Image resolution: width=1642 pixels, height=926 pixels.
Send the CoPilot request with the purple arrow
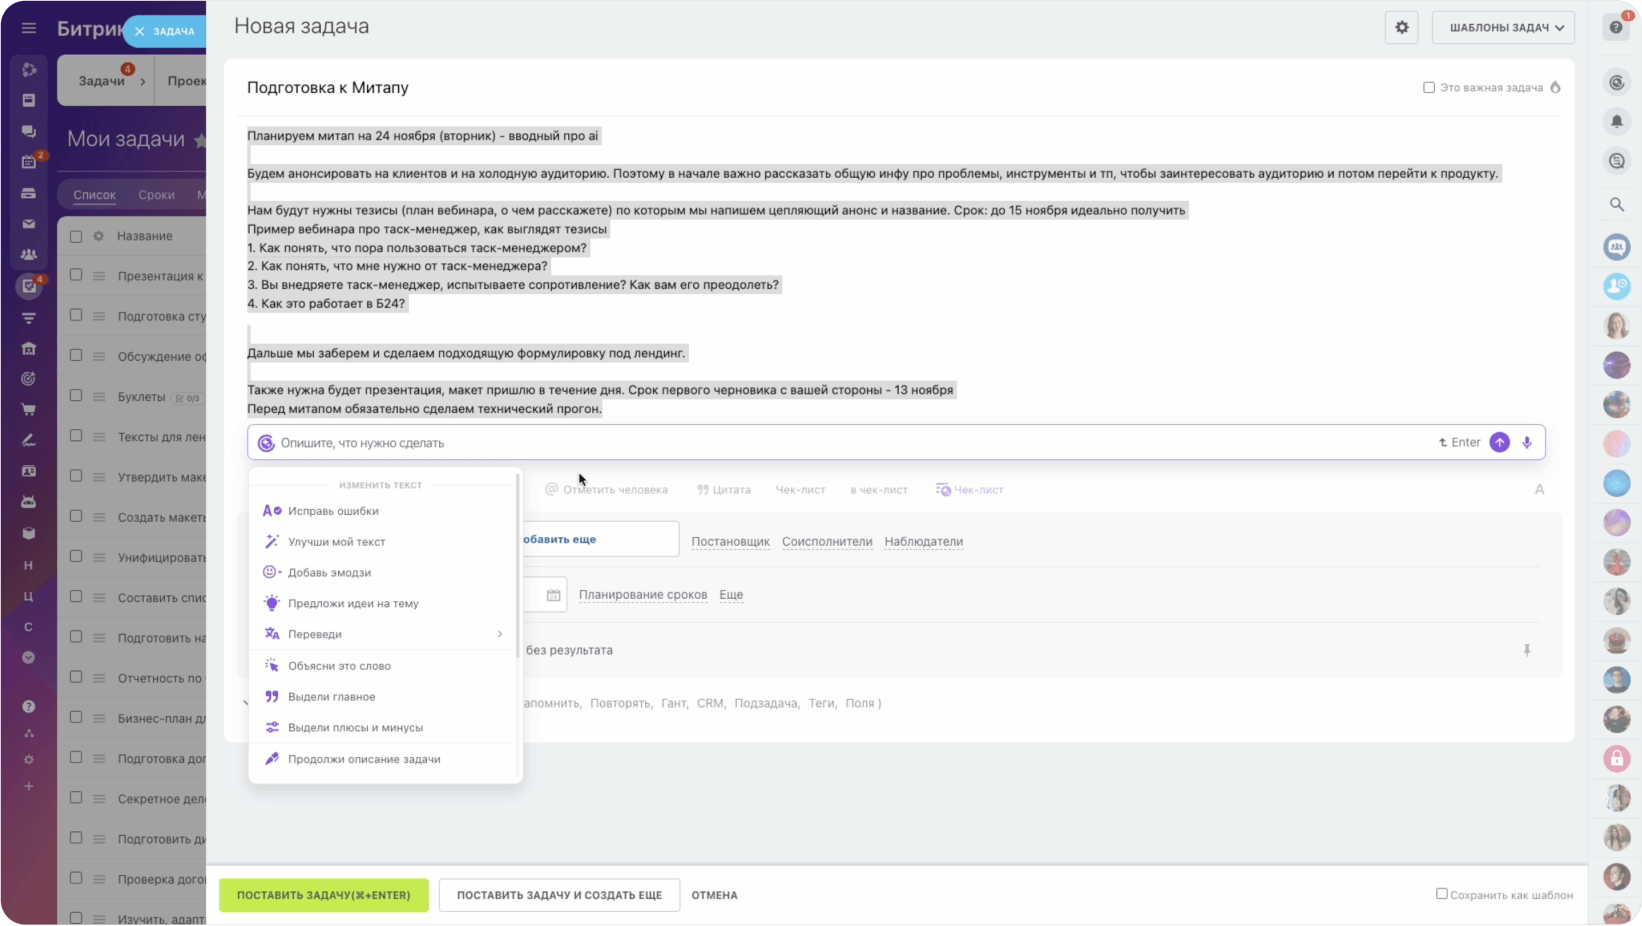pyautogui.click(x=1499, y=442)
